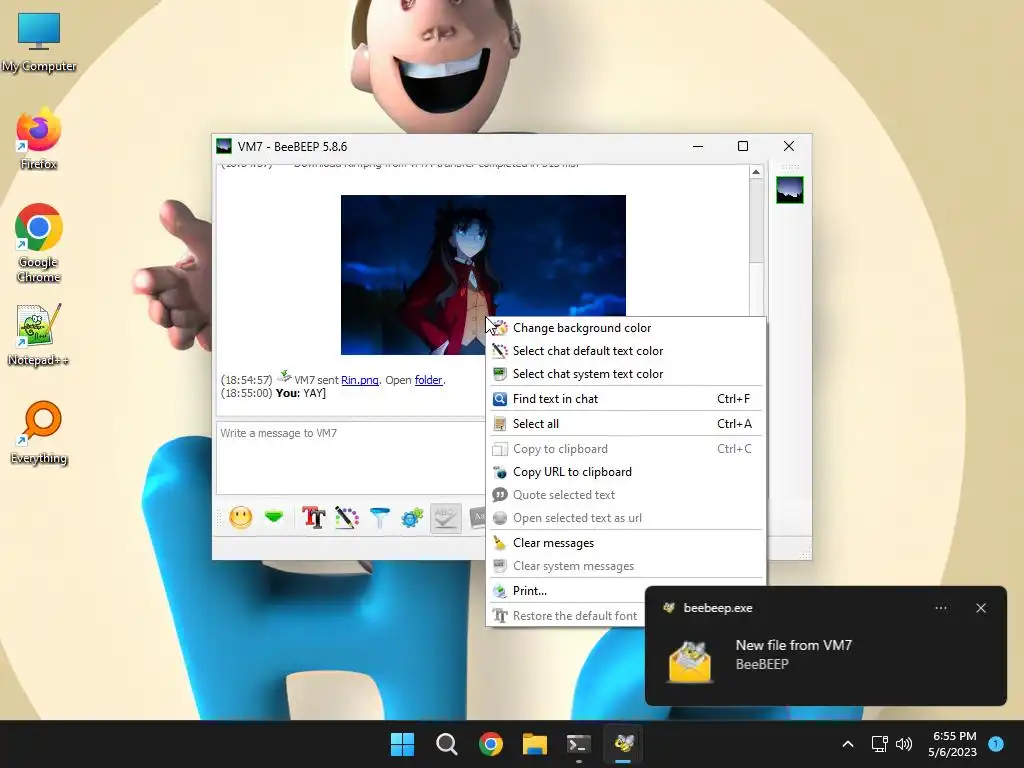The width and height of the screenshot is (1024, 768).
Task: Open the chat font selection icon
Action: click(313, 518)
